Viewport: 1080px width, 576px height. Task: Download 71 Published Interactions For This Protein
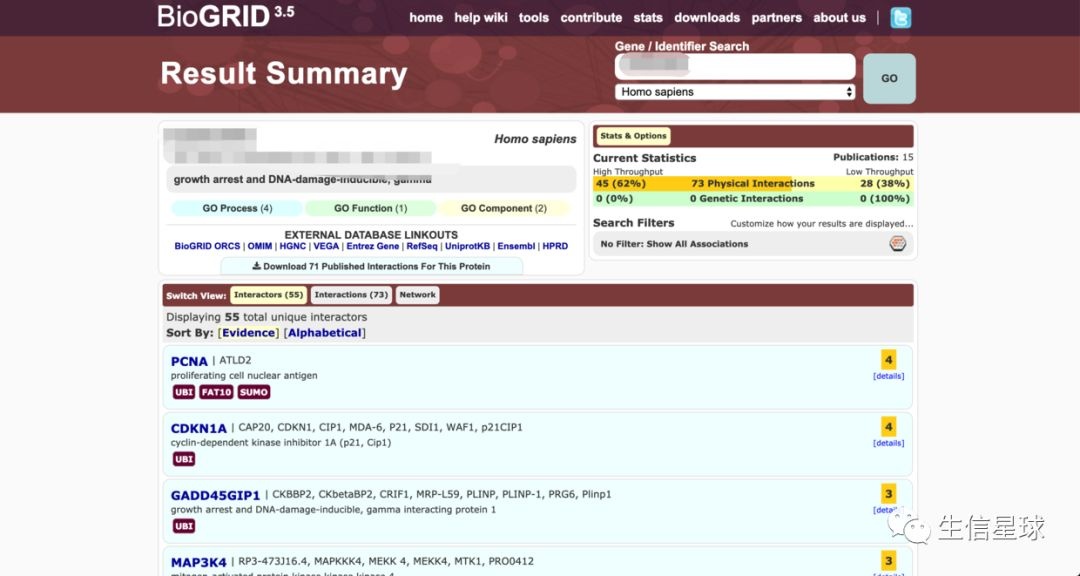click(371, 266)
